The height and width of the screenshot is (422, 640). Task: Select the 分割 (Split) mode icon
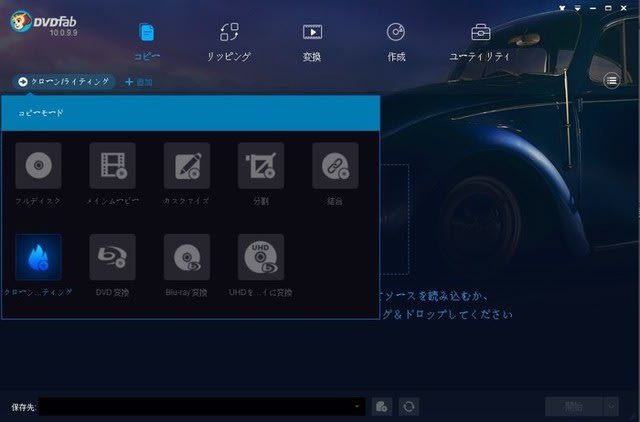pos(260,165)
